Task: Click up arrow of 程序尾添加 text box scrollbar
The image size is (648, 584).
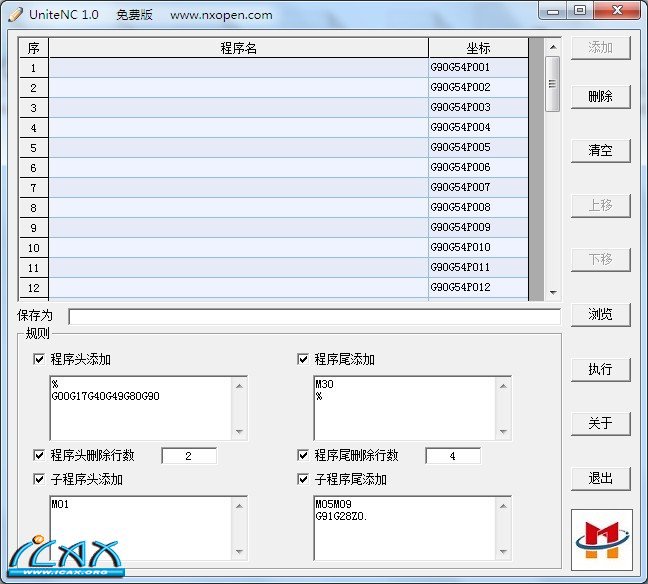Action: click(503, 386)
